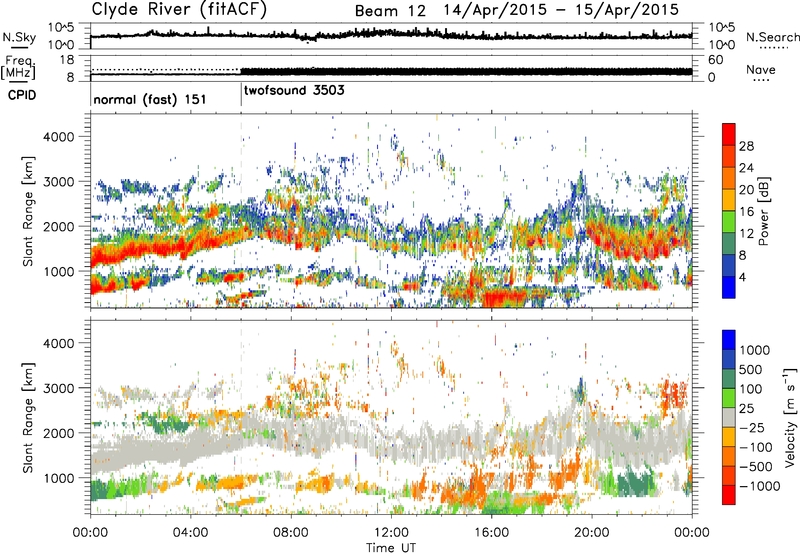The height and width of the screenshot is (554, 800).
Task: Click the '16:00' time axis label
Action: pyautogui.click(x=491, y=533)
